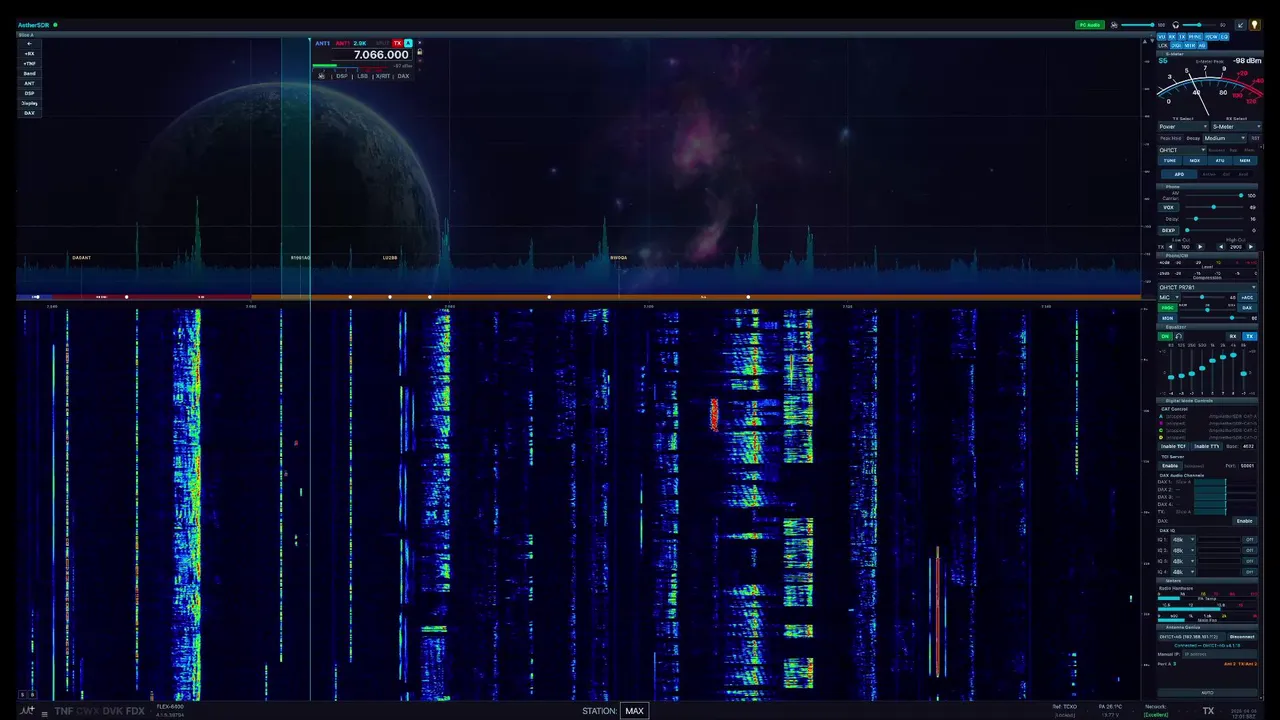Screen dimensions: 1280x720
Task: Click the status icon at bottom left
Action: pyautogui.click(x=27, y=711)
